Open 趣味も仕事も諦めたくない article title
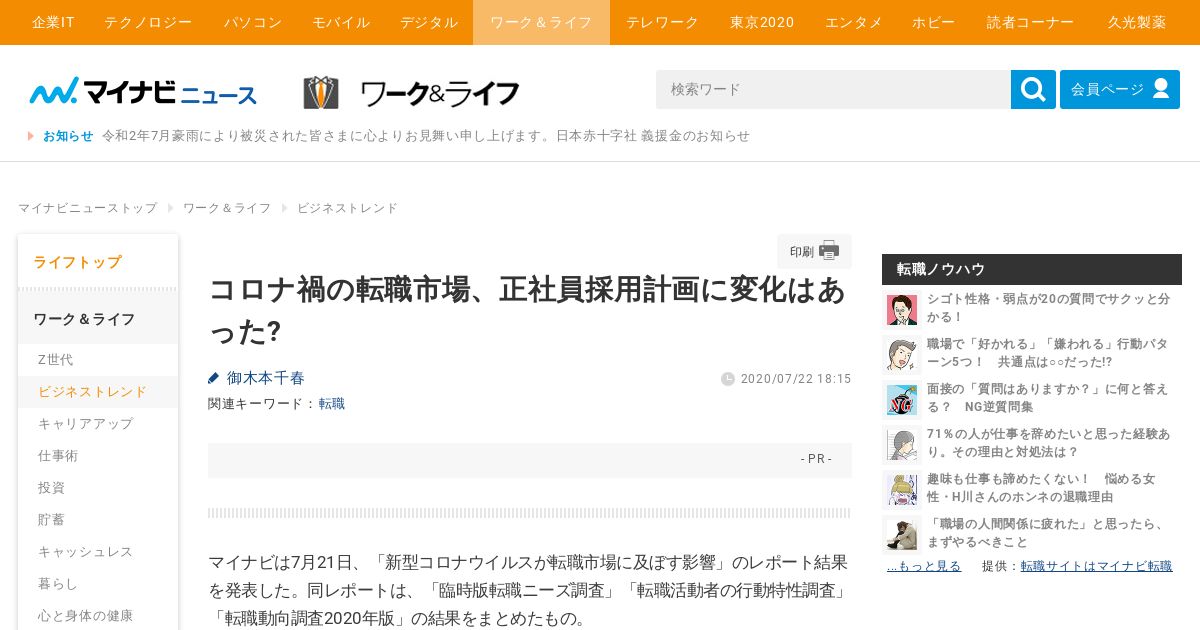 pyautogui.click(x=1041, y=488)
